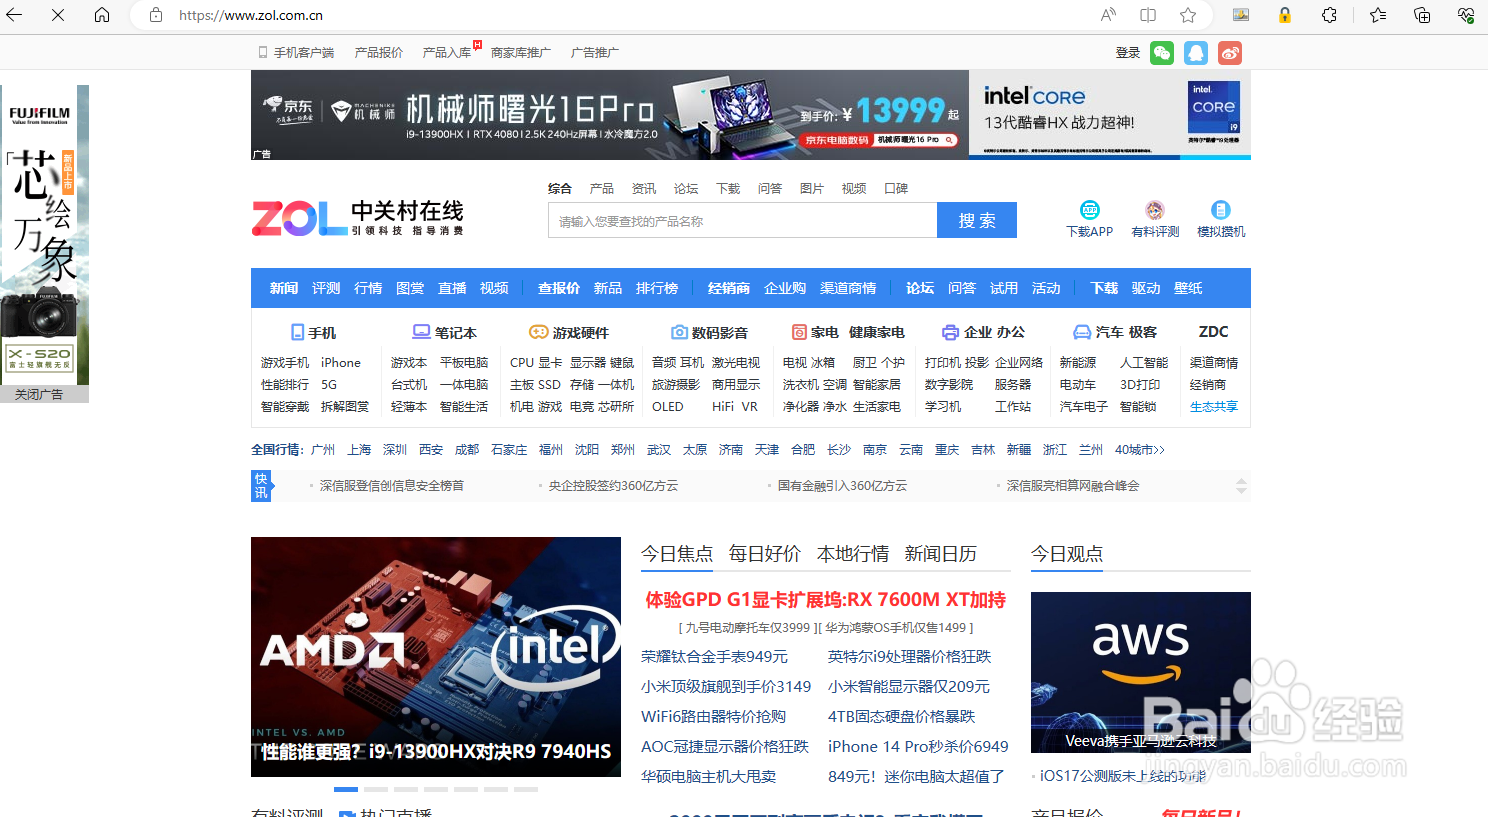Open 查报价 in blue navigation bar
Screen dimensions: 1488x817
click(559, 288)
